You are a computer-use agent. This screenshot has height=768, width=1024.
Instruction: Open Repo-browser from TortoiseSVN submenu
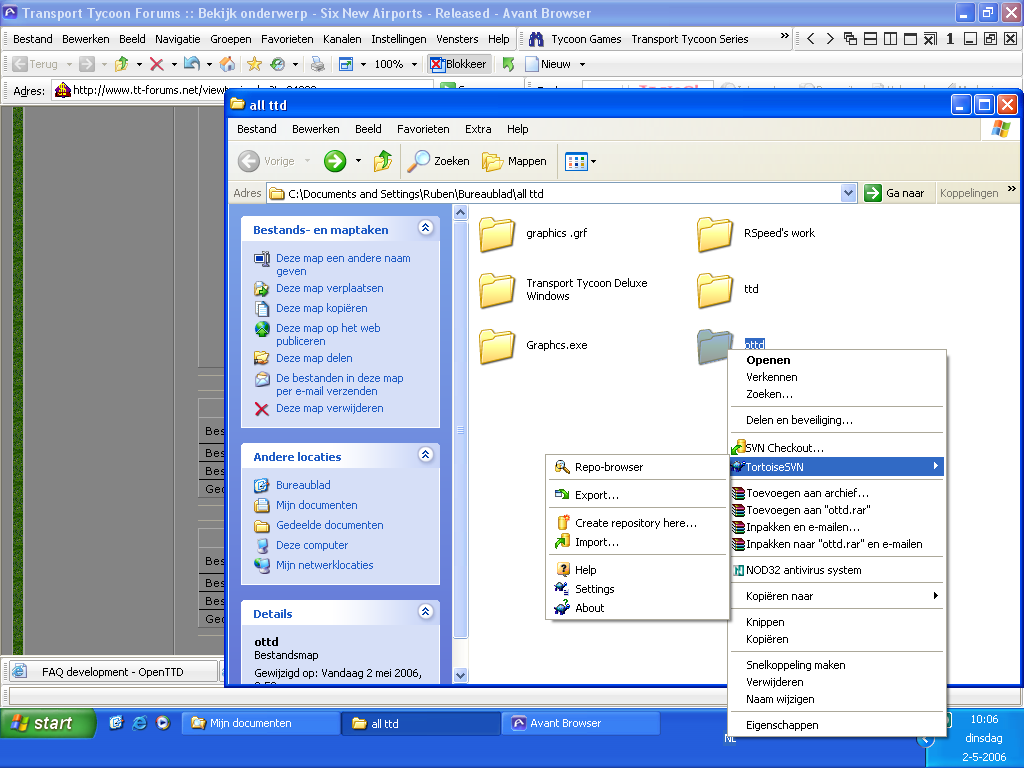(x=637, y=467)
